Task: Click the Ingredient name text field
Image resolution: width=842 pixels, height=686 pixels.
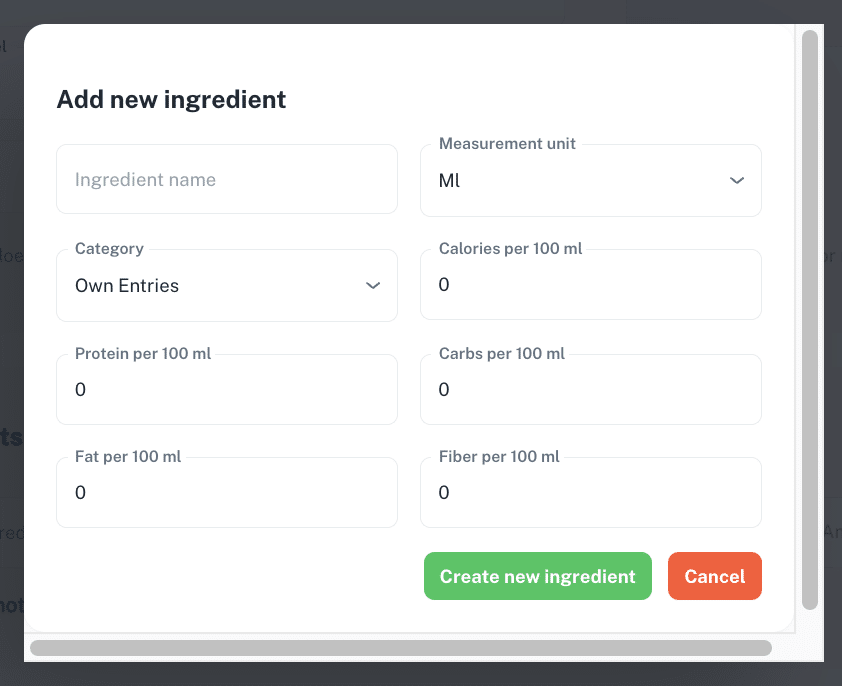Action: pos(227,179)
